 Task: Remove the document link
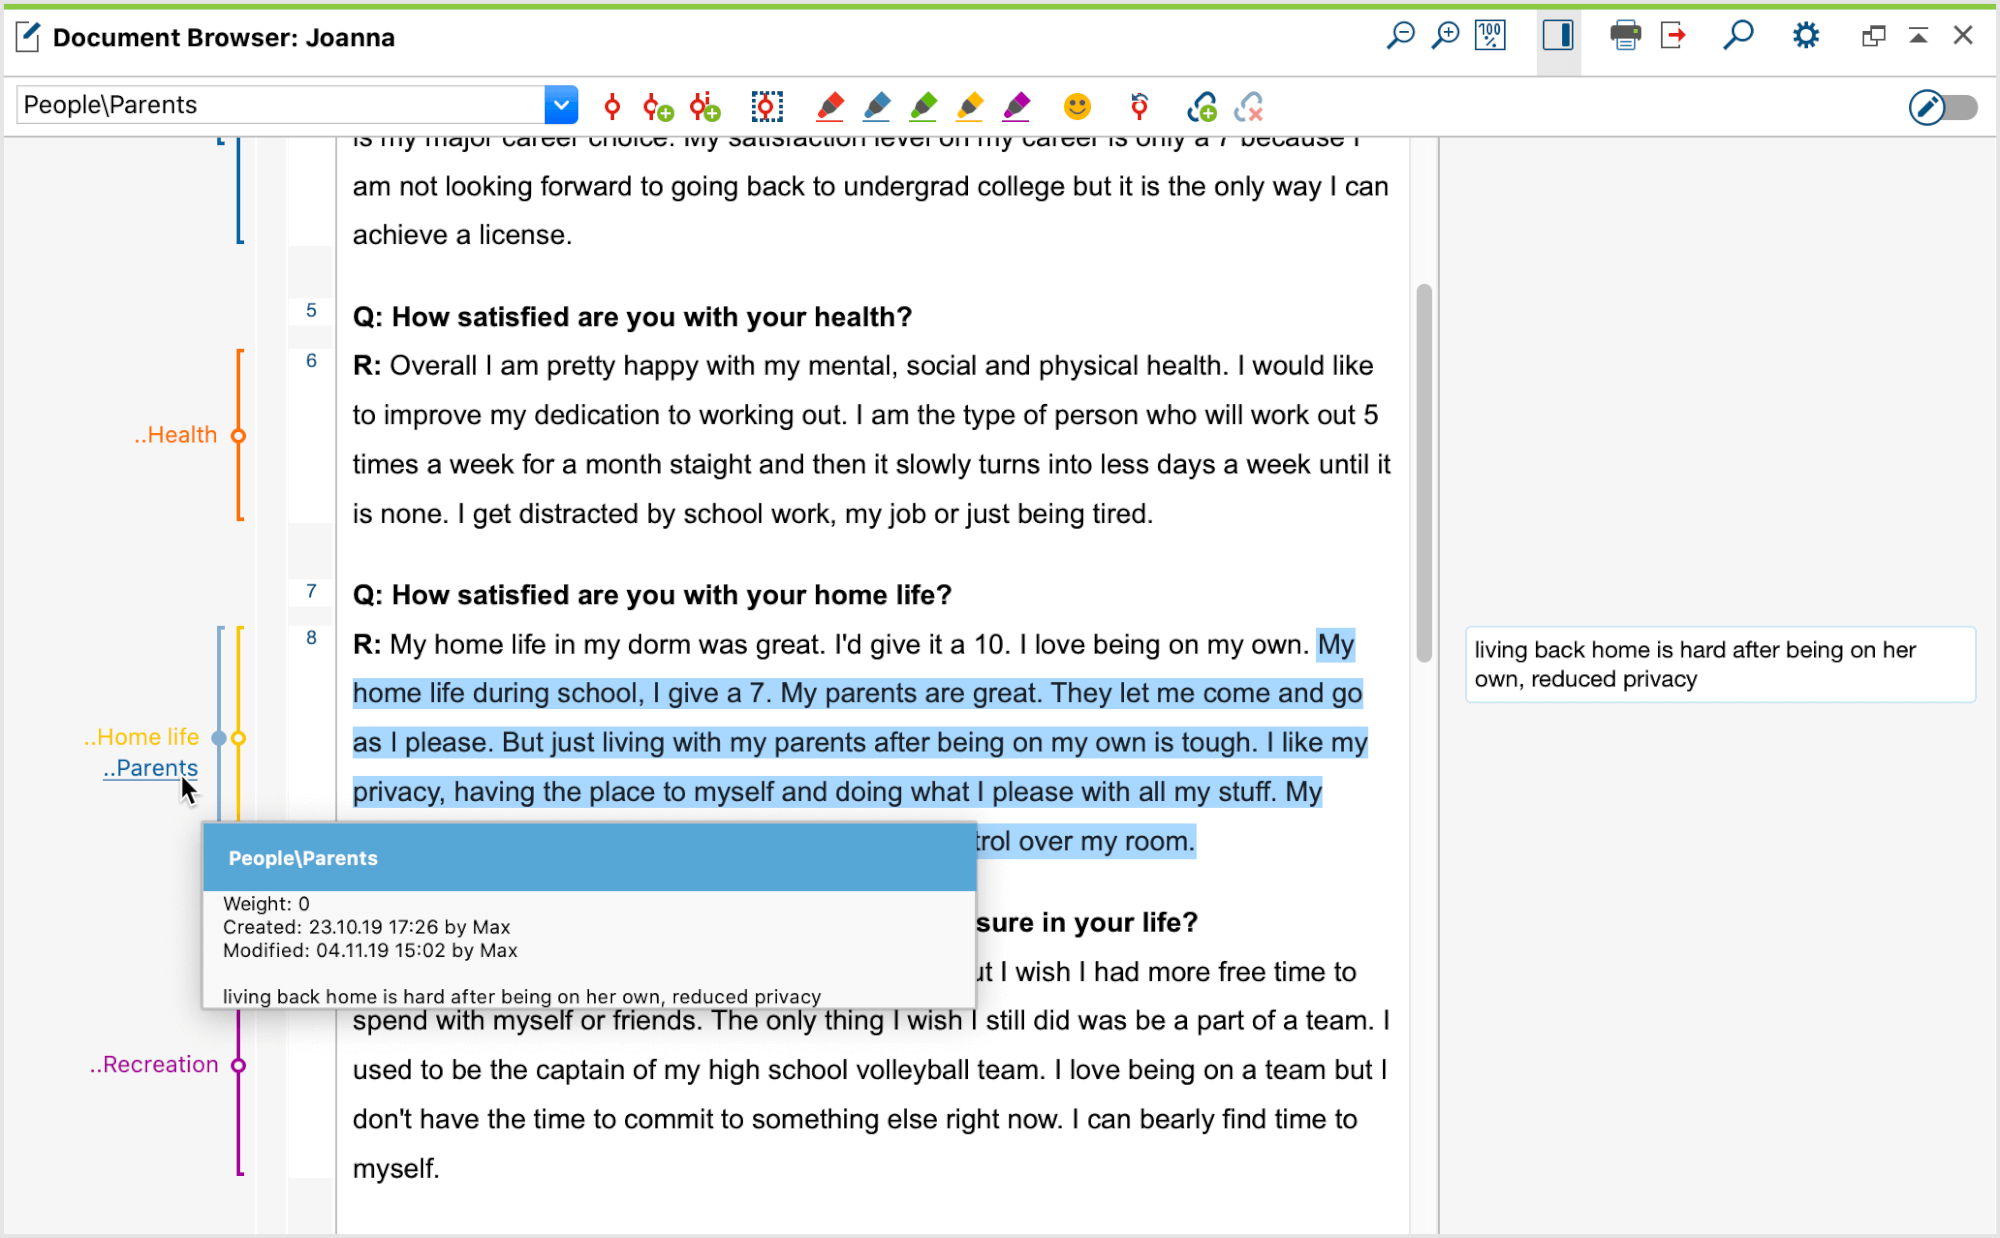pyautogui.click(x=1249, y=106)
